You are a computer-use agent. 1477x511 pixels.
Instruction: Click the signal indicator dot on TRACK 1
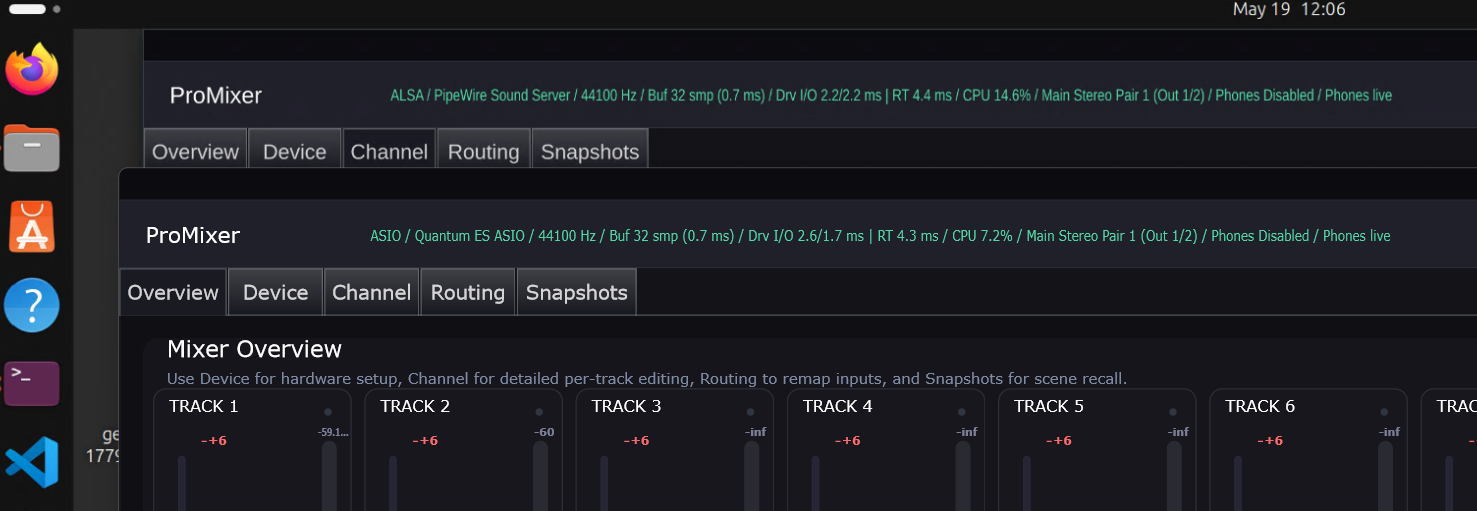328,412
